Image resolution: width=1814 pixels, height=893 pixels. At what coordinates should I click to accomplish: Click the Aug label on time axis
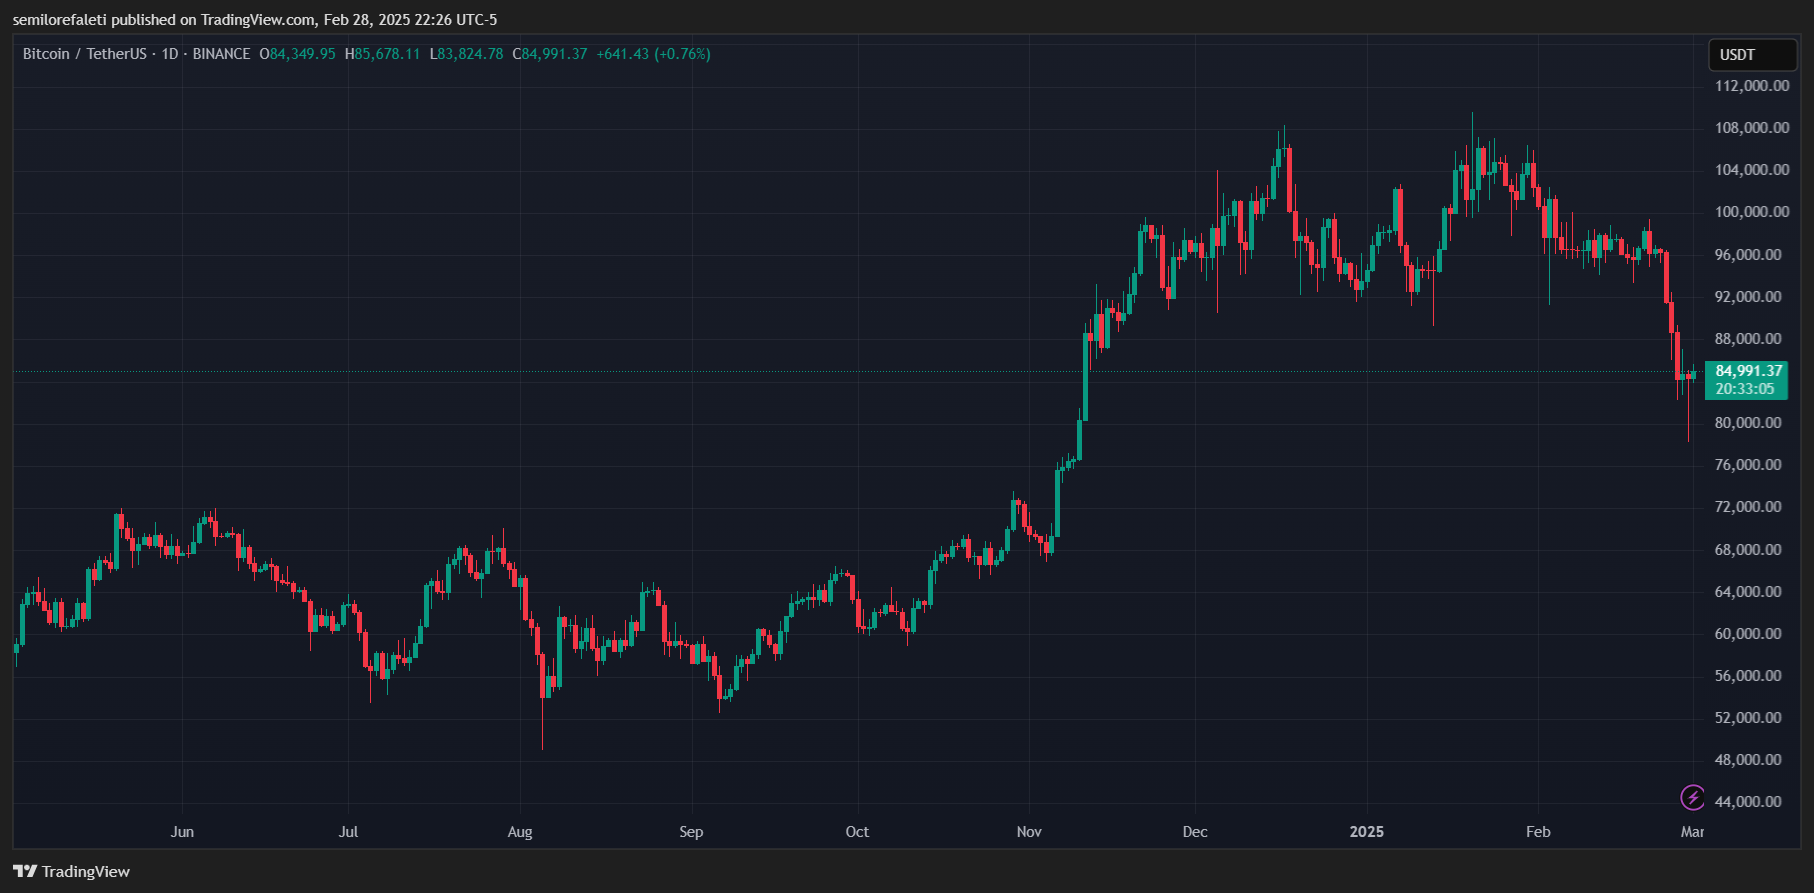coord(520,832)
